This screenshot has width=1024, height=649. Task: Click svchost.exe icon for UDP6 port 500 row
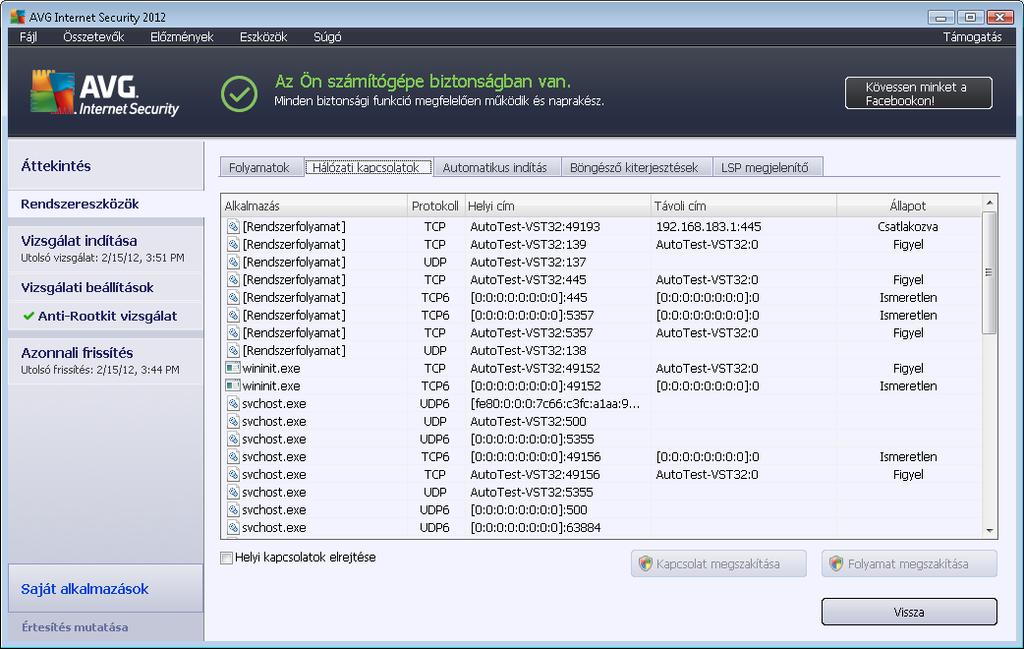click(x=233, y=509)
